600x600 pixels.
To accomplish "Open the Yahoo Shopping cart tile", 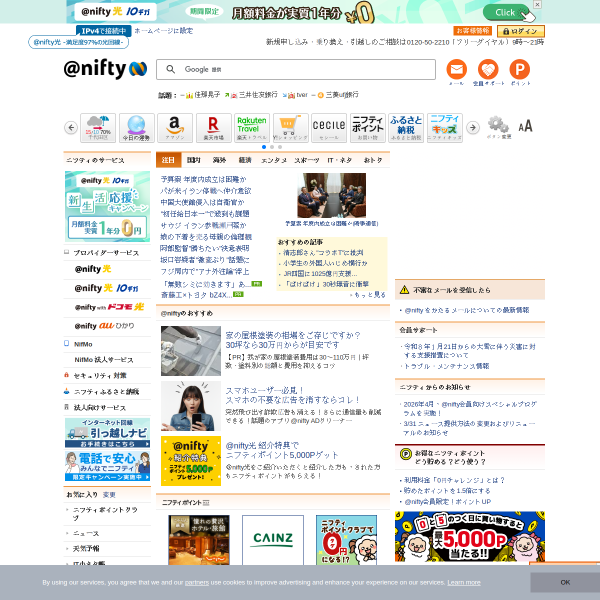I will [290, 128].
